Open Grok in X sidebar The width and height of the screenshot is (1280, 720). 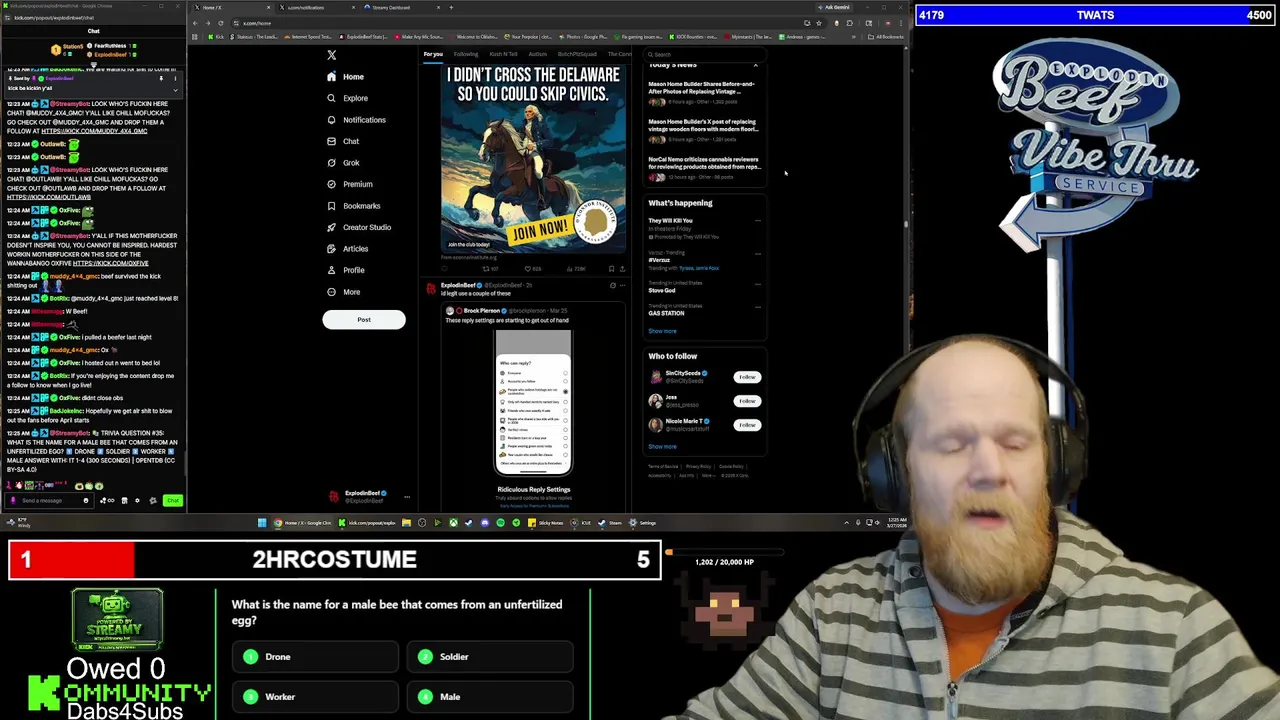342,163
